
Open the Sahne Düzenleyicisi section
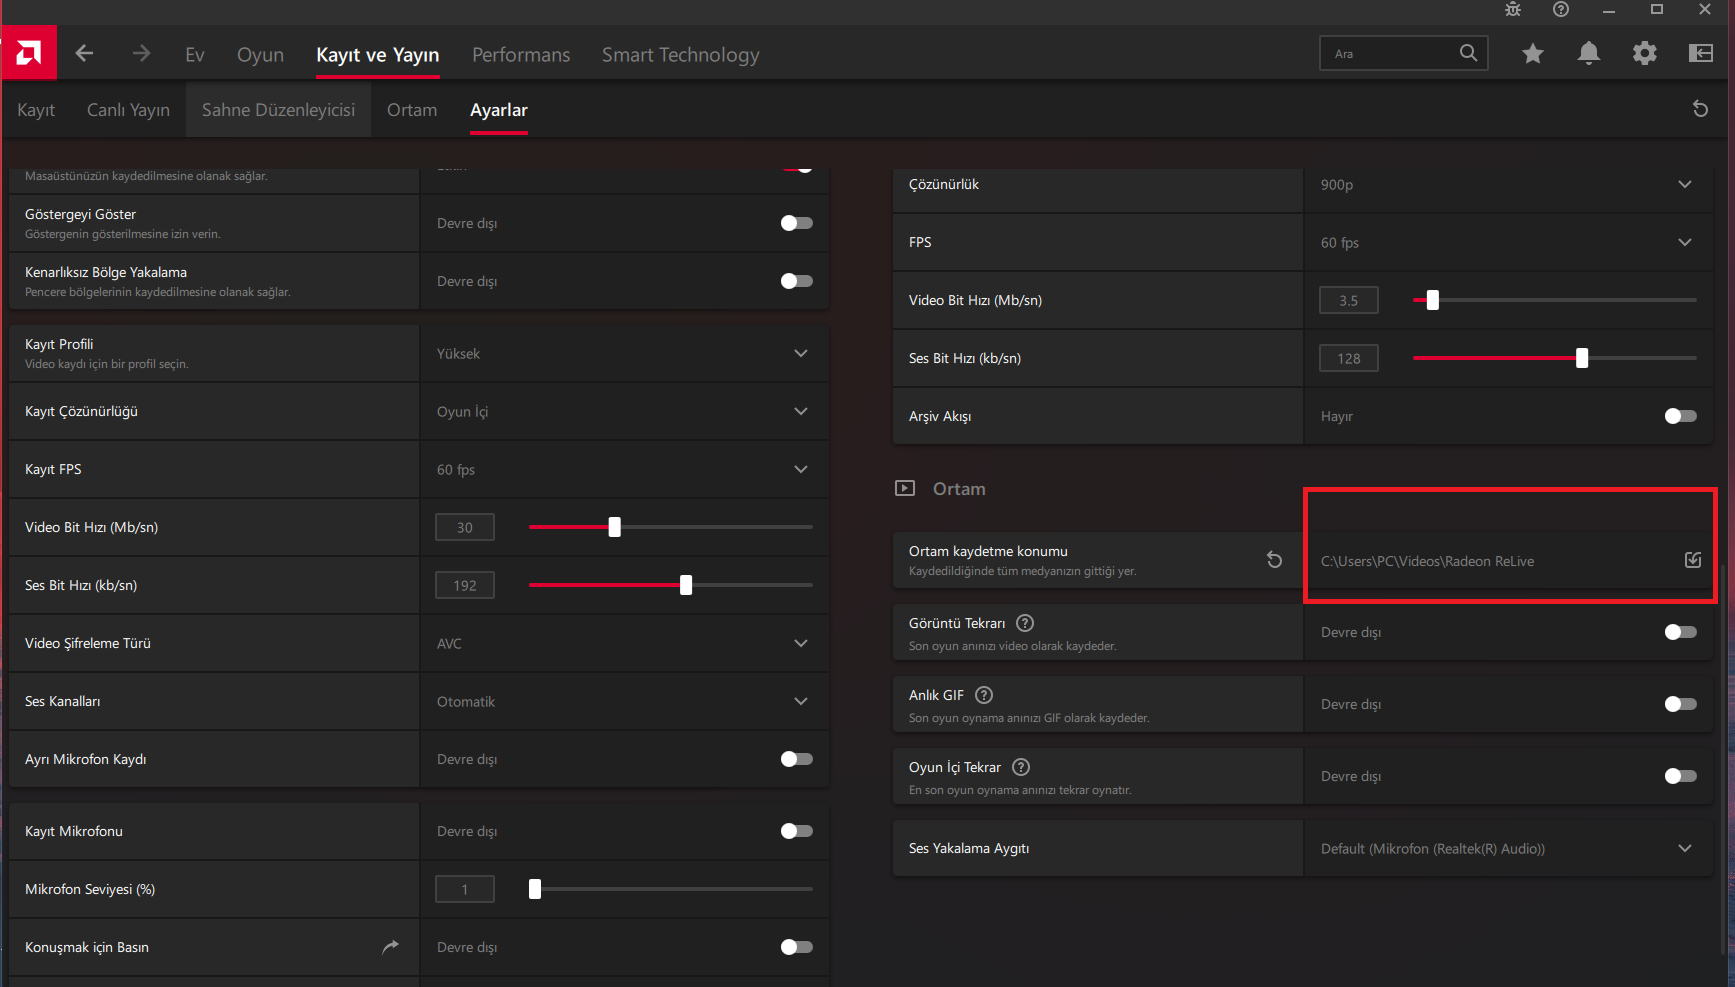click(278, 110)
